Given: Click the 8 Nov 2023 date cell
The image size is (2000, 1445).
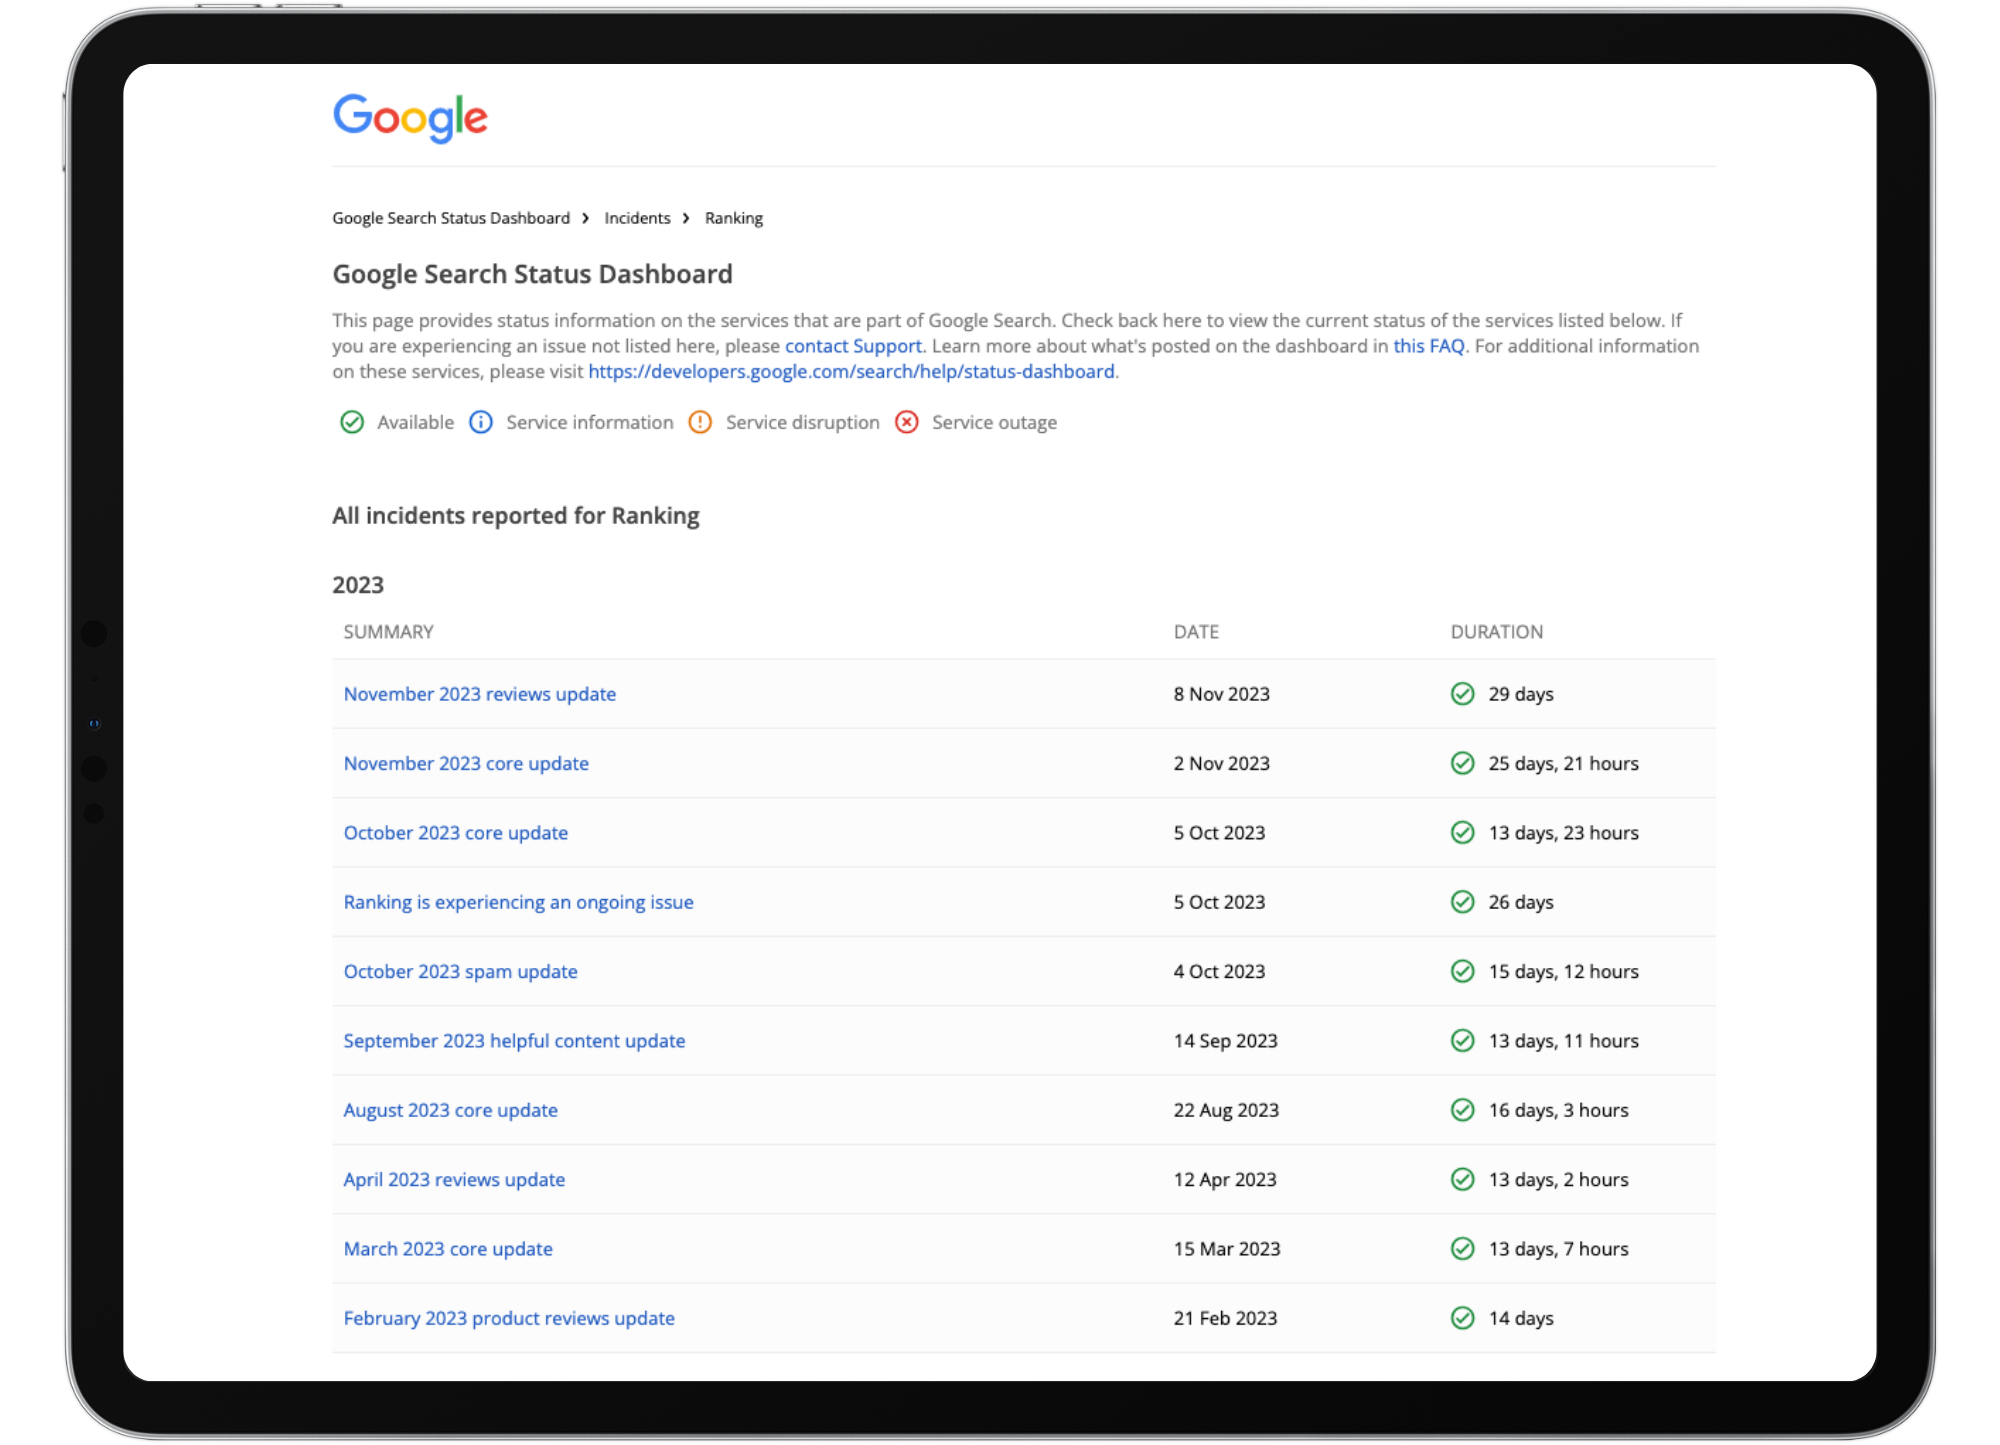Looking at the screenshot, I should [x=1222, y=694].
